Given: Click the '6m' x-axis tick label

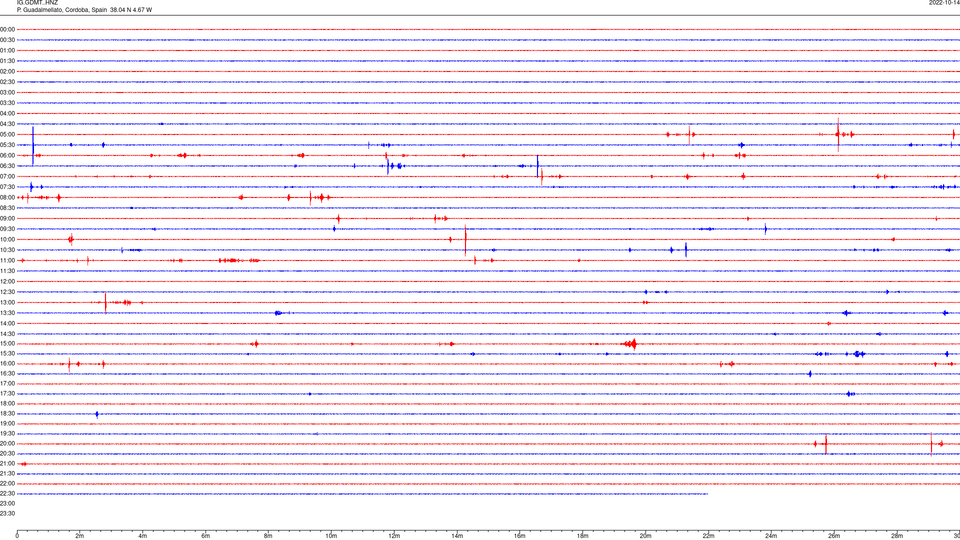Looking at the screenshot, I should [x=206, y=536].
